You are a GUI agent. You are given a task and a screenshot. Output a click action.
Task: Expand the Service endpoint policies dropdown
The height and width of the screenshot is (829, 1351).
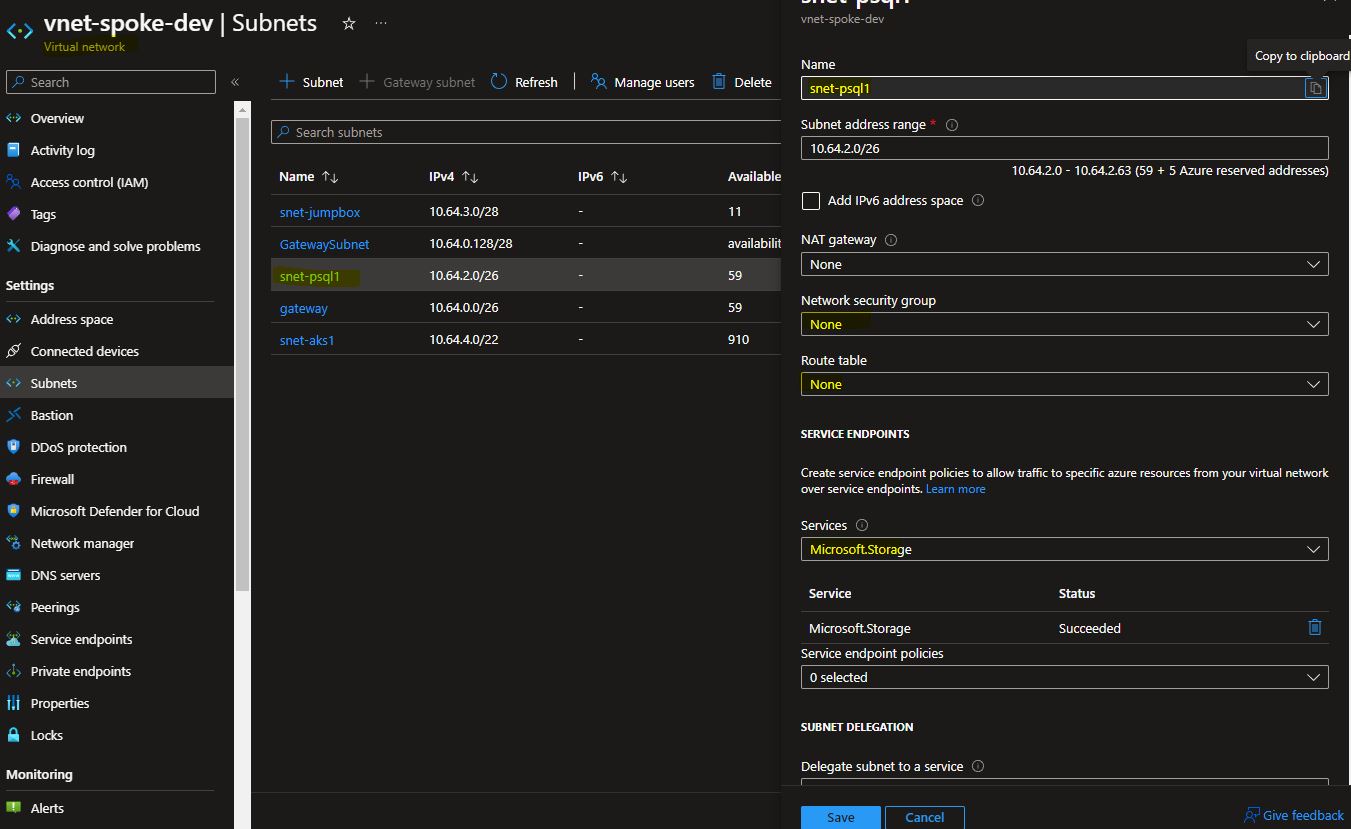point(1064,677)
